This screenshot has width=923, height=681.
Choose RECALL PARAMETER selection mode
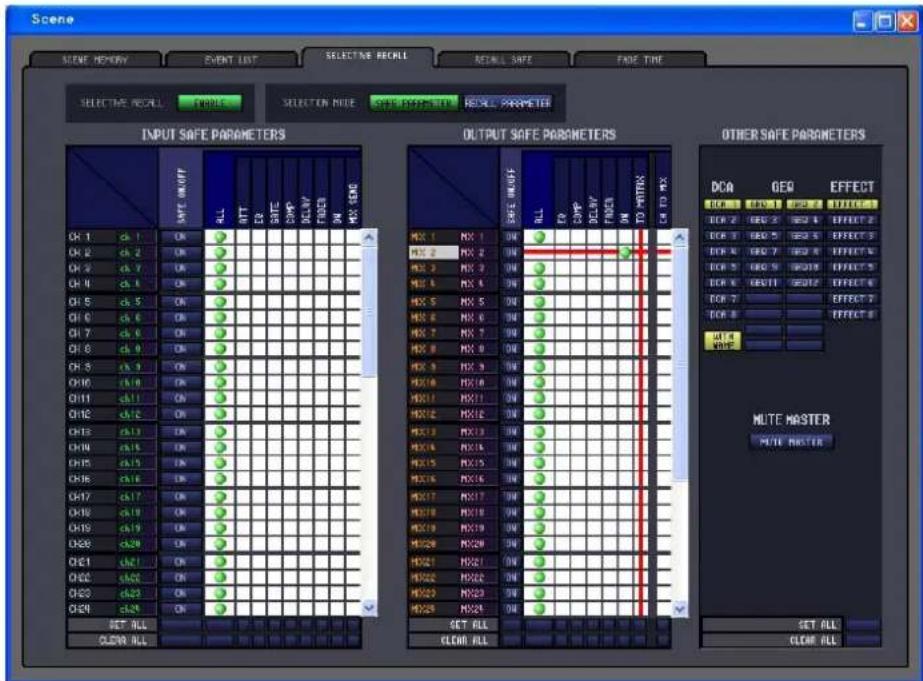[x=507, y=103]
